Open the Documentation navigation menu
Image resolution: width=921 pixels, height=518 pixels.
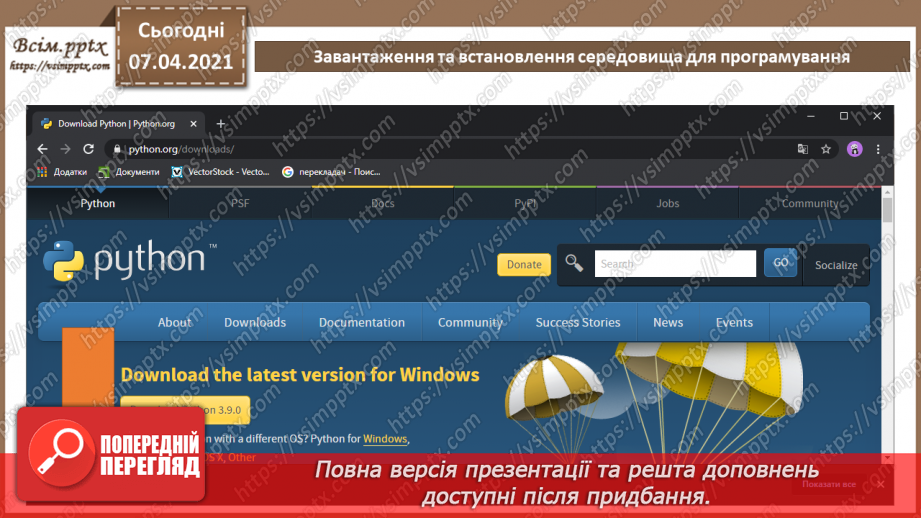pyautogui.click(x=362, y=322)
